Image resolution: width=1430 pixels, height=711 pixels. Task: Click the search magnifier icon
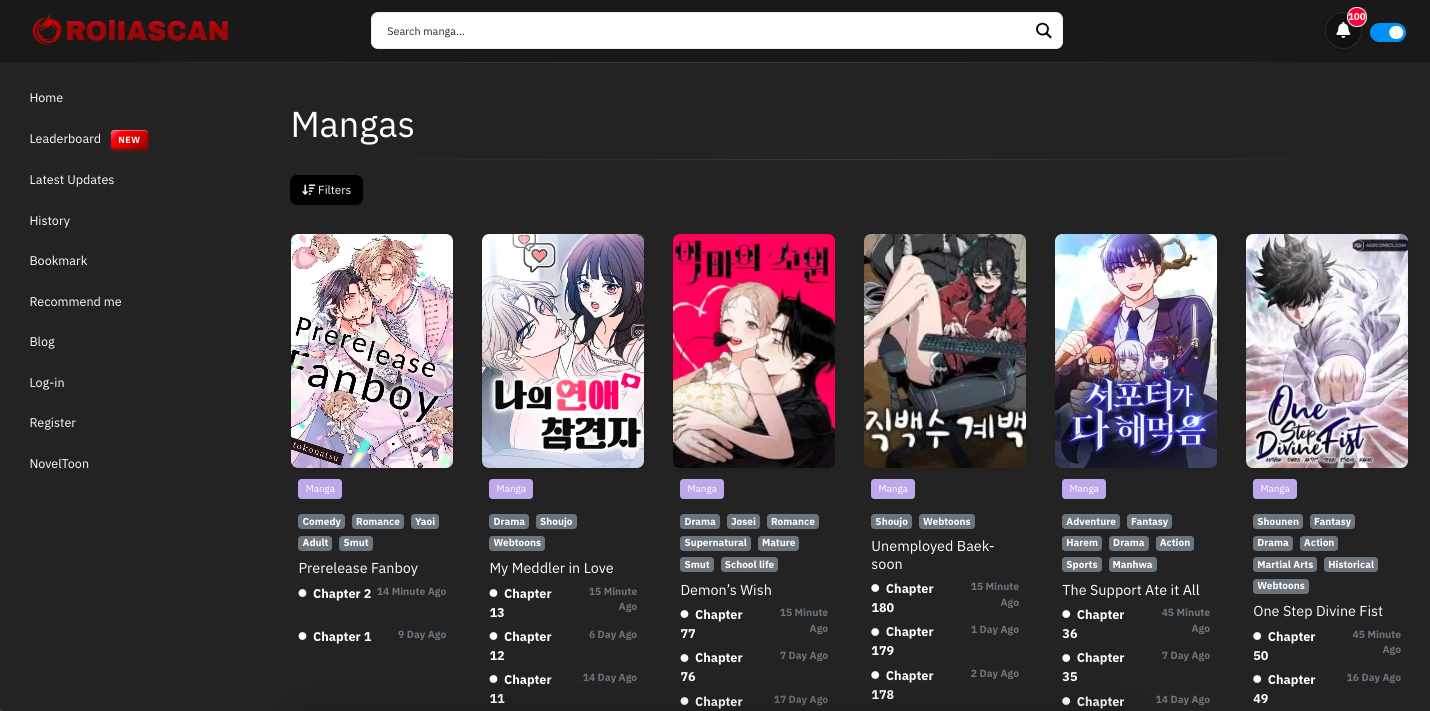(1043, 31)
